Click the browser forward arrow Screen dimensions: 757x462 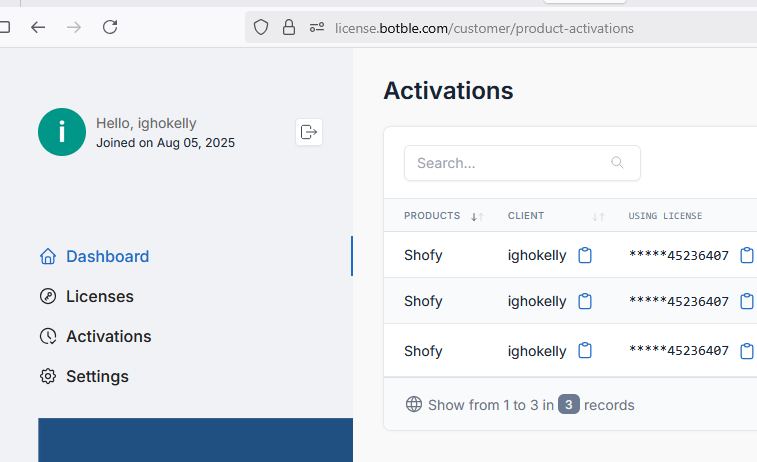point(73,27)
